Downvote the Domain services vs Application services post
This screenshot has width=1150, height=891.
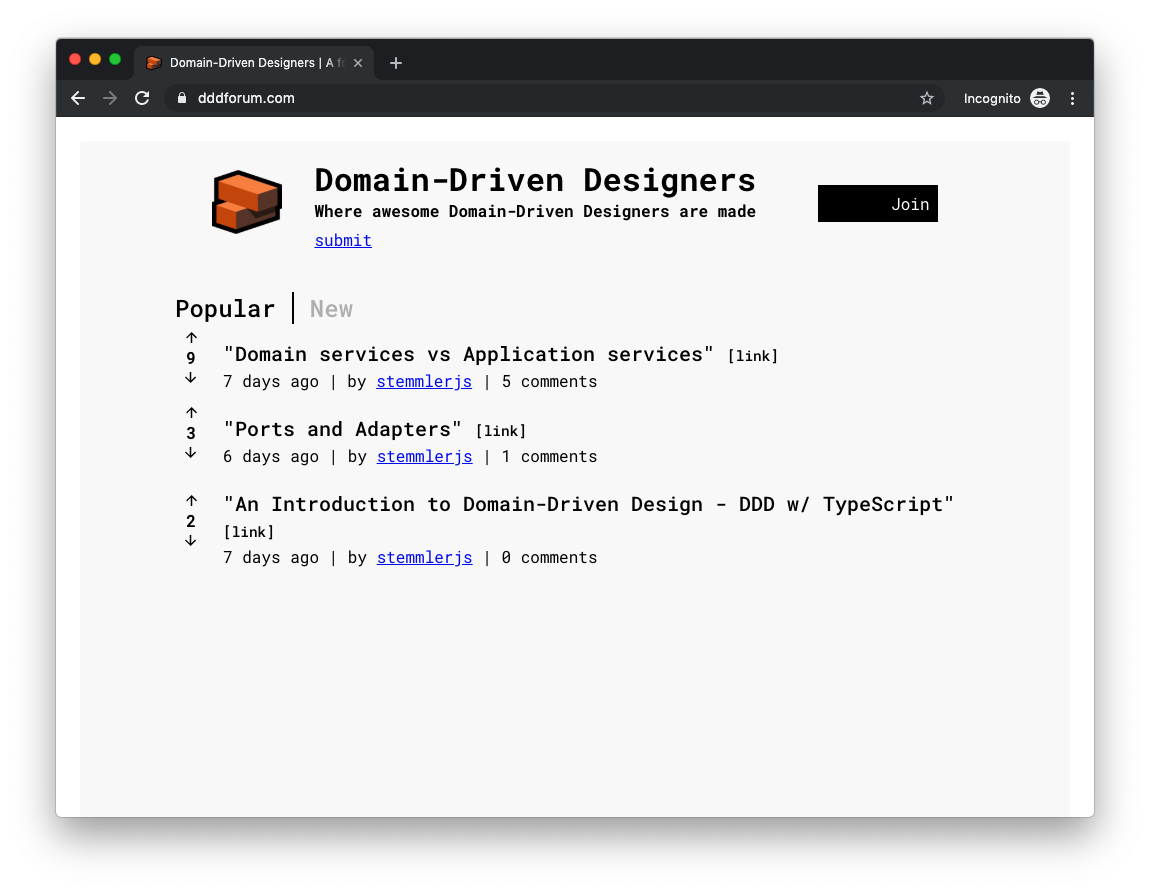(x=191, y=378)
